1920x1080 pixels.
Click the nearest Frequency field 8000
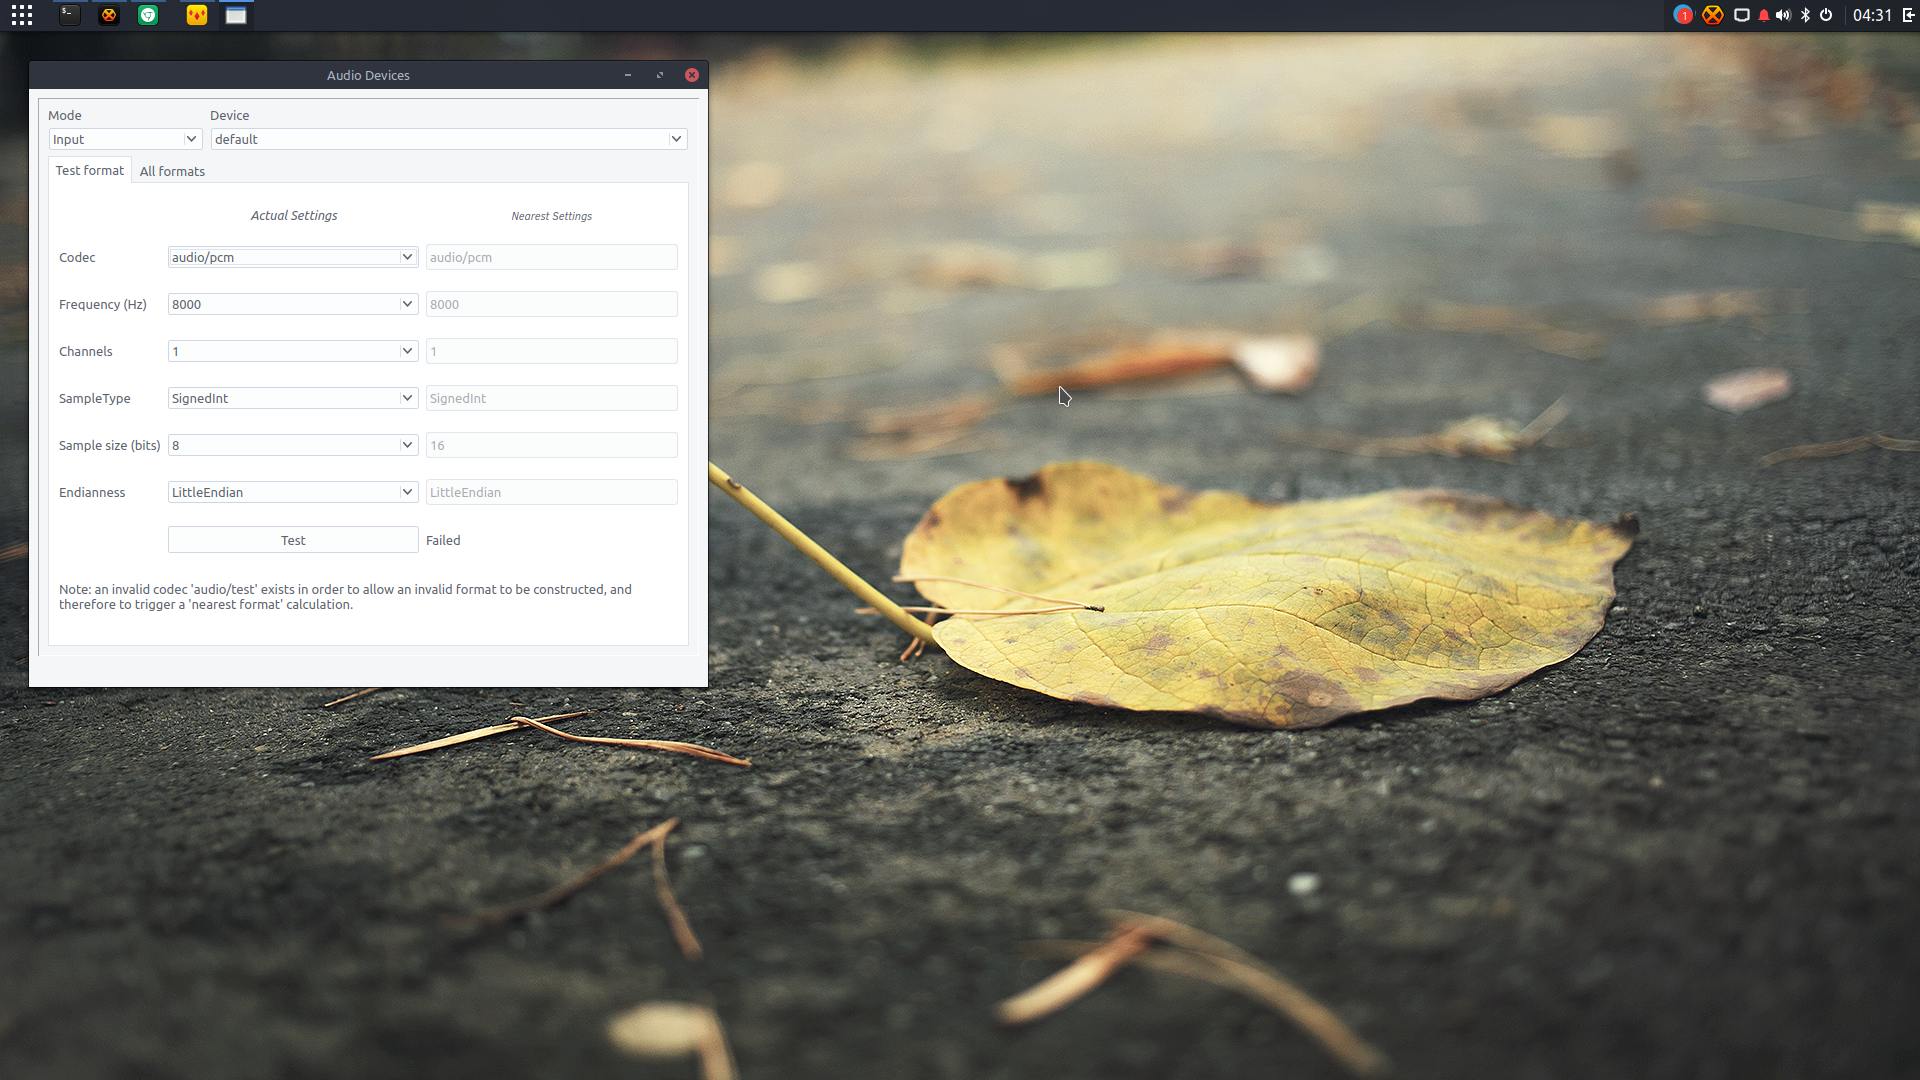coord(552,304)
